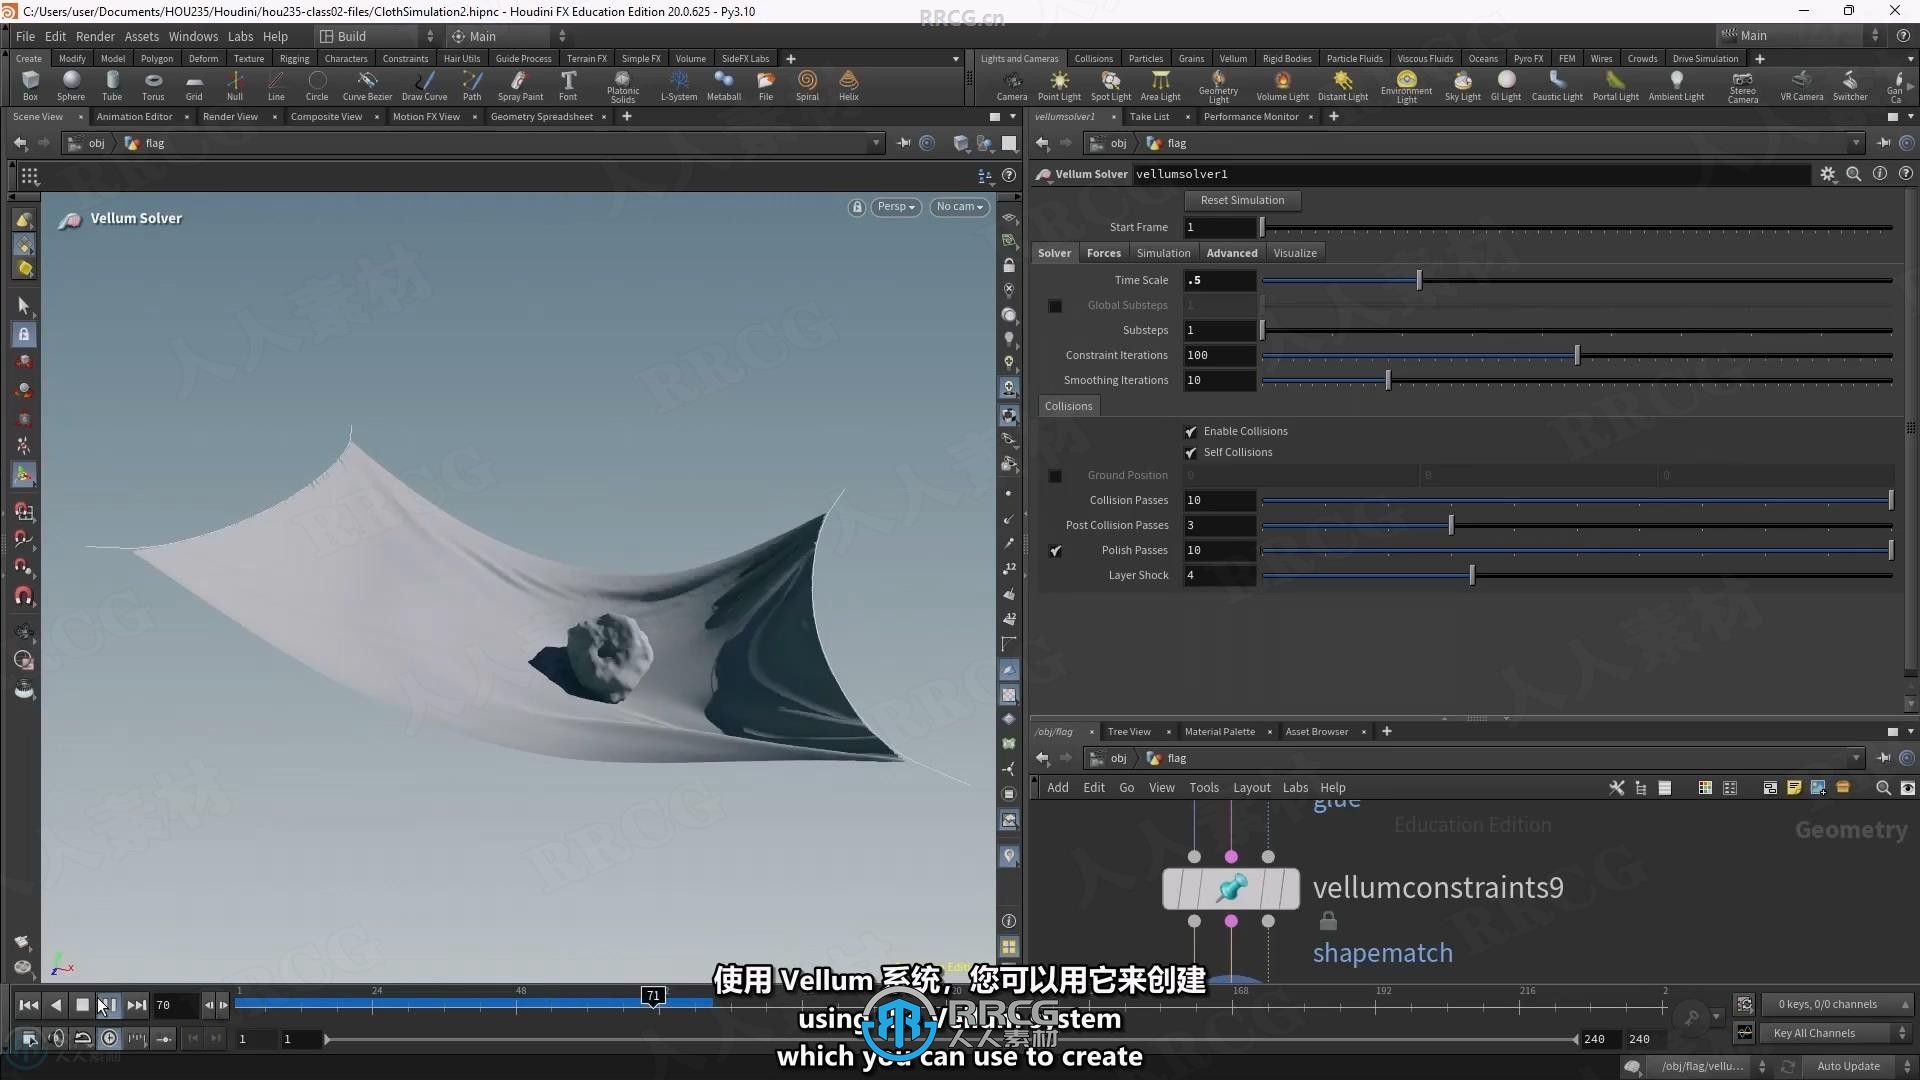Screen dimensions: 1920x1080
Task: Enable the Global Substeps toggle
Action: coord(1055,306)
